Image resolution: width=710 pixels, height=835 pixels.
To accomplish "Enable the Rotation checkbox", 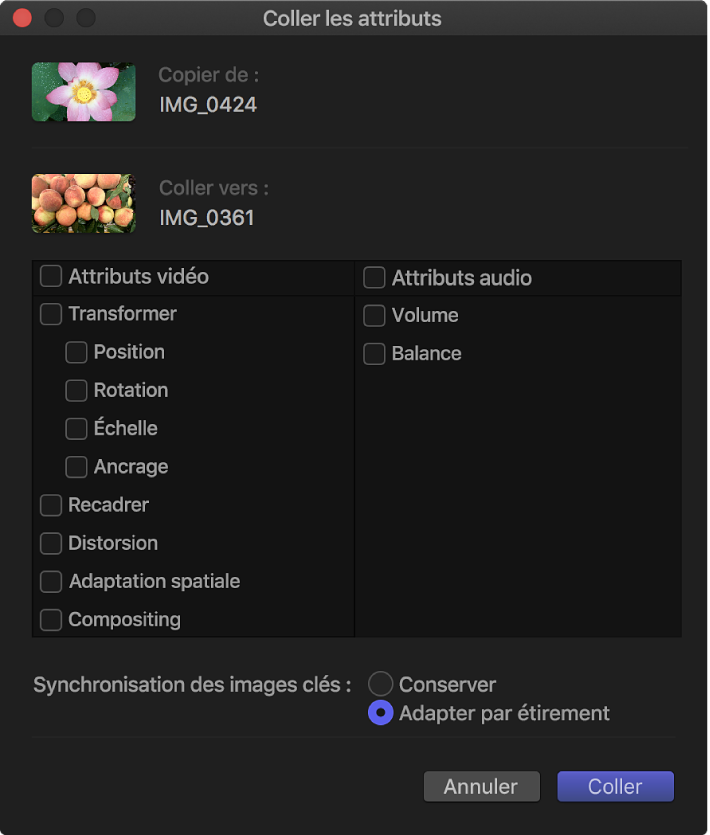I will coord(76,390).
